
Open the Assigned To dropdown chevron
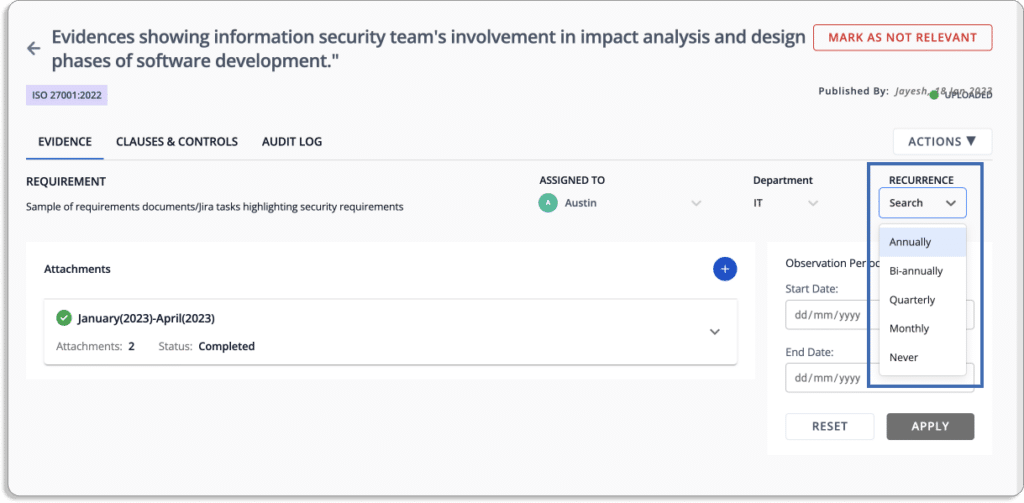click(x=696, y=203)
